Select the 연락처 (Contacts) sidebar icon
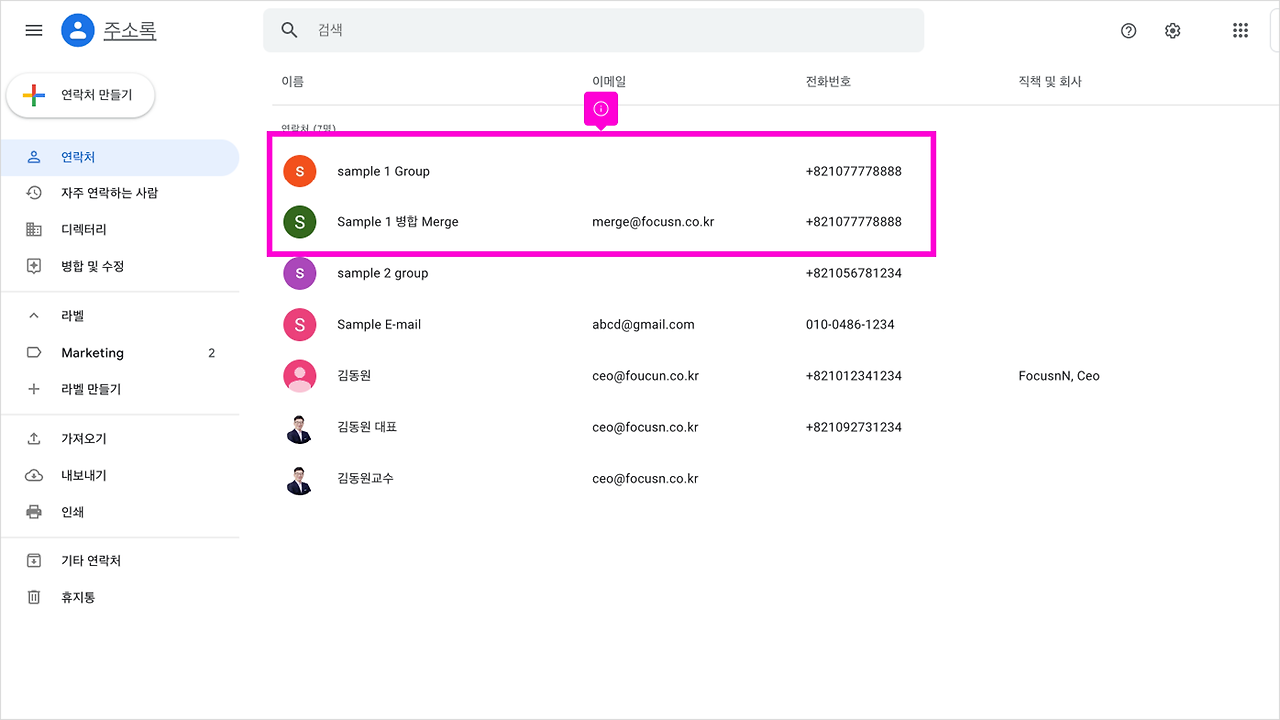The width and height of the screenshot is (1280, 720). pos(33,157)
